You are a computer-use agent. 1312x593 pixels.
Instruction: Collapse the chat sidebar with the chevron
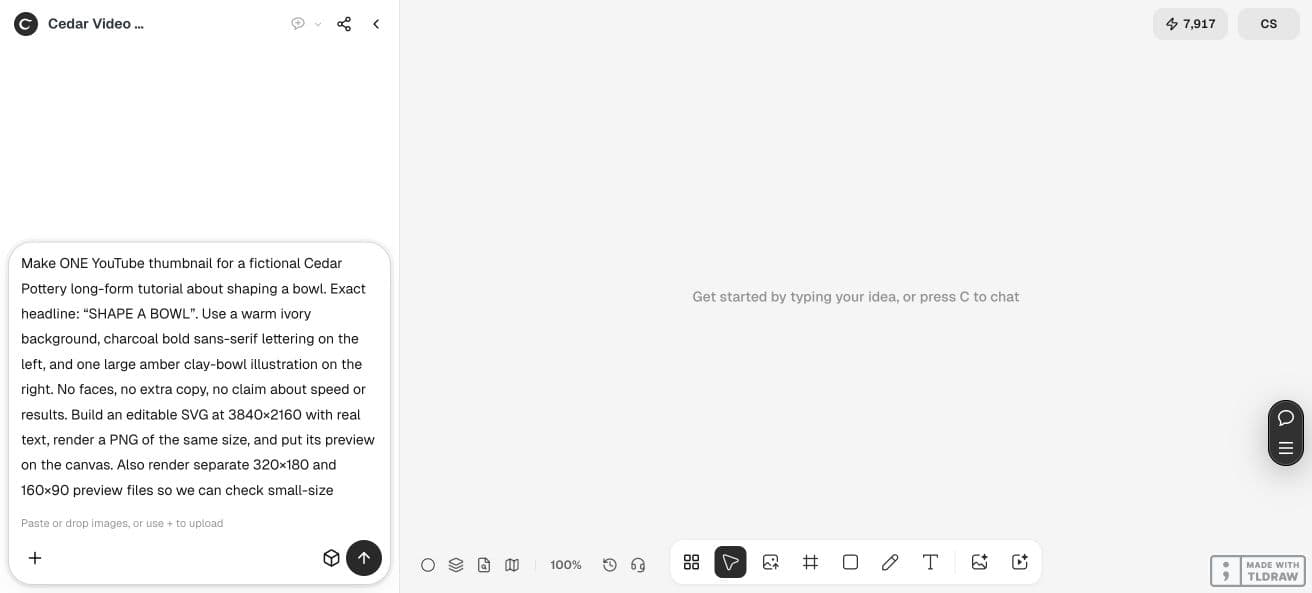click(x=376, y=24)
